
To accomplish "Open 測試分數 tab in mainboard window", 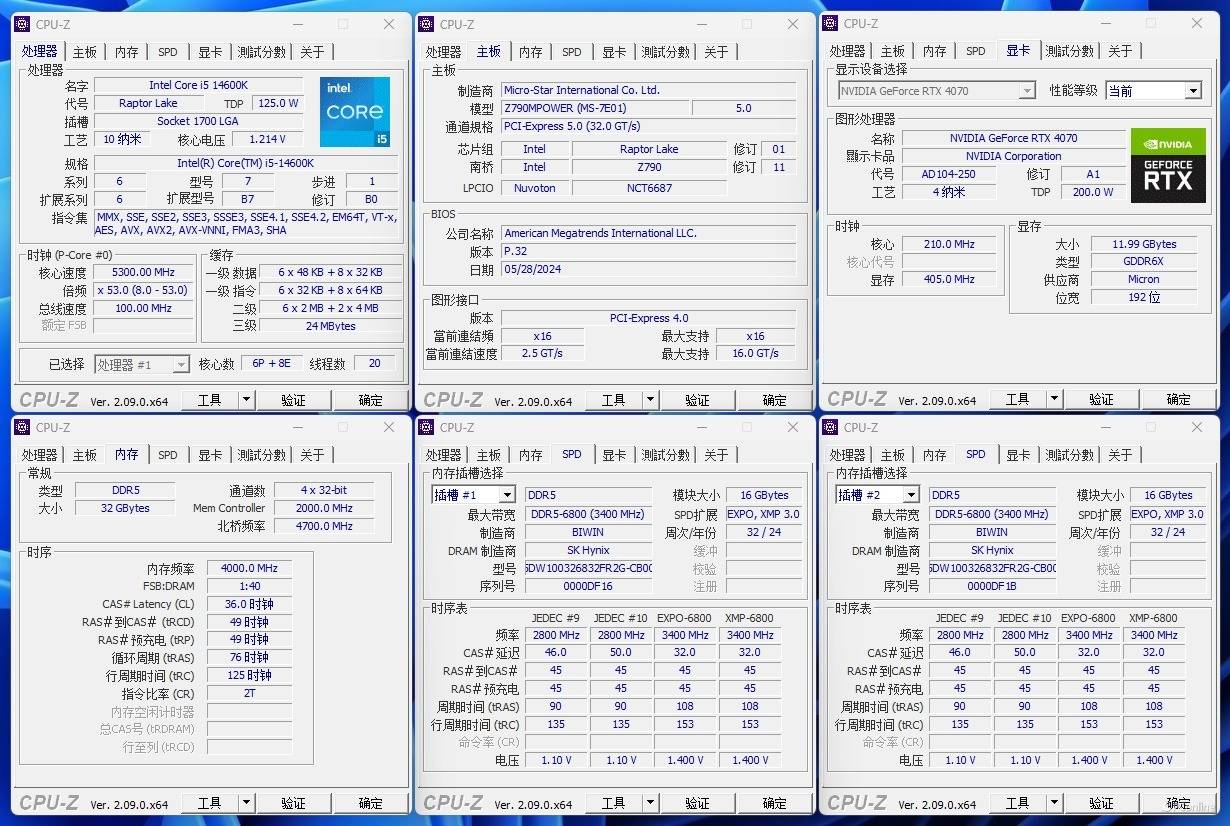I will (x=665, y=52).
